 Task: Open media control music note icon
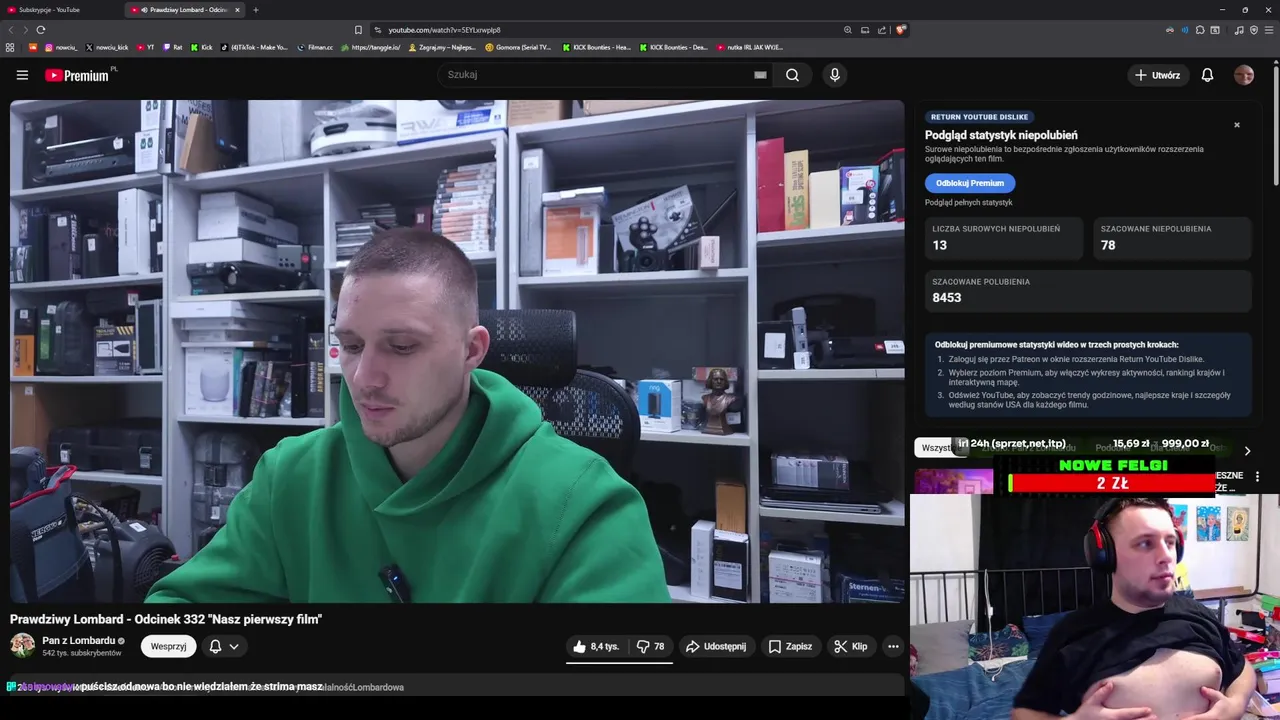(1239, 30)
